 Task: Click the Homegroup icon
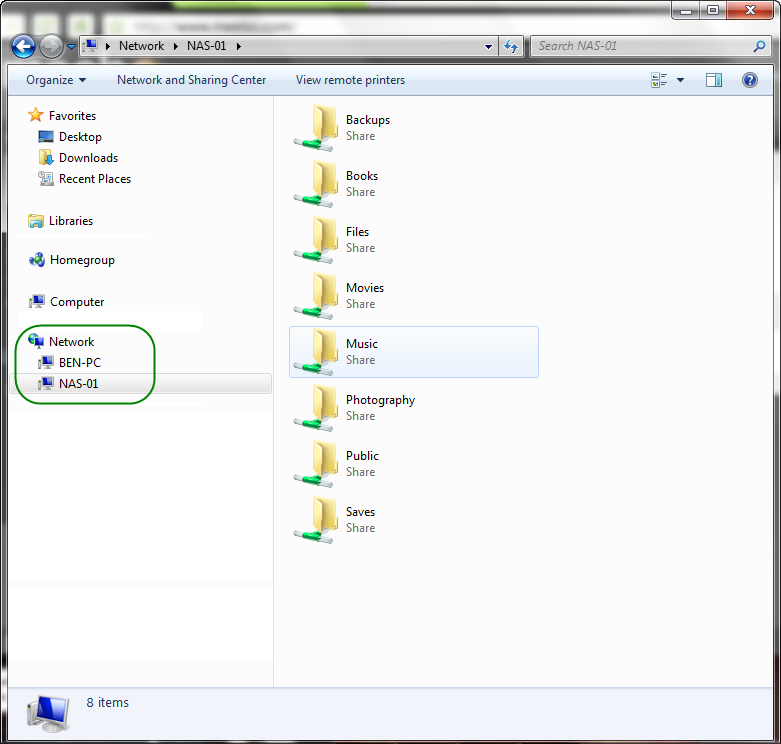[x=37, y=259]
